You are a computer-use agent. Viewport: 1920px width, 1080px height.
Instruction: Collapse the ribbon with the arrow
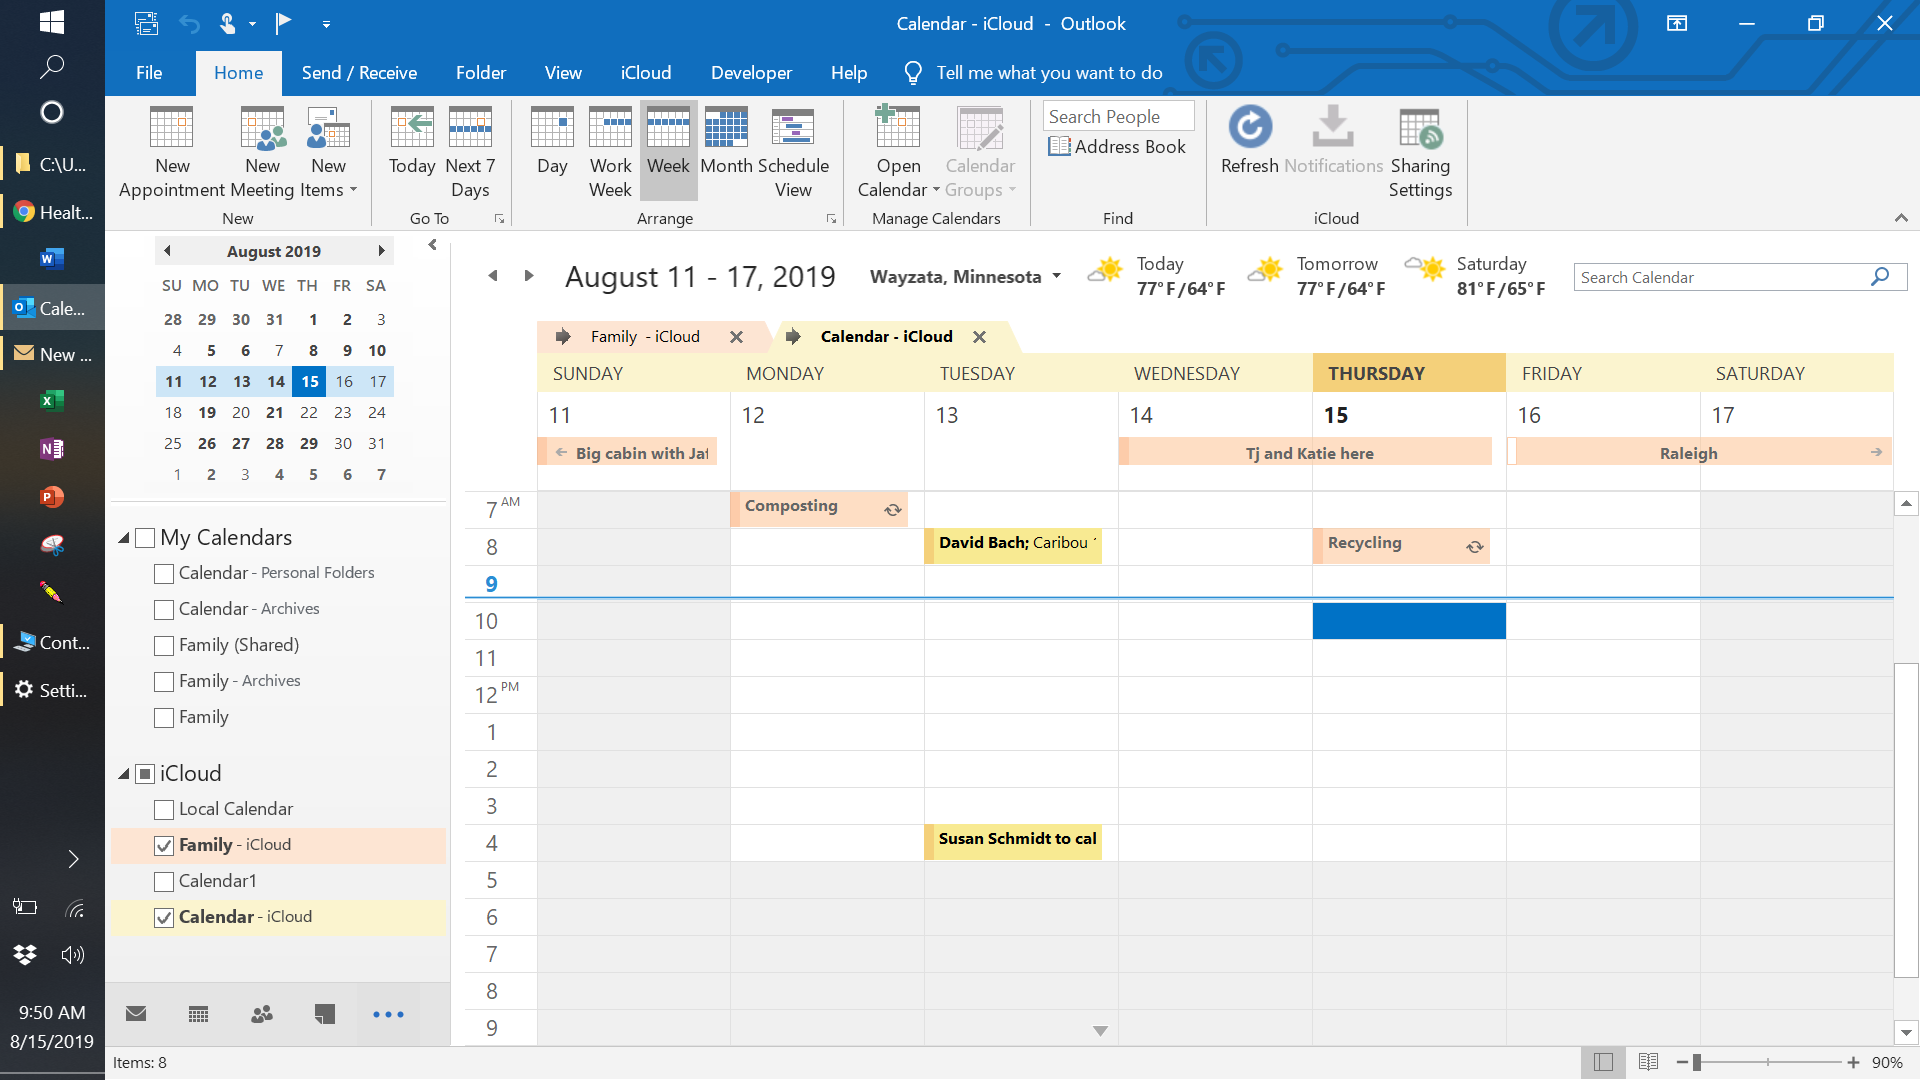click(x=1901, y=218)
